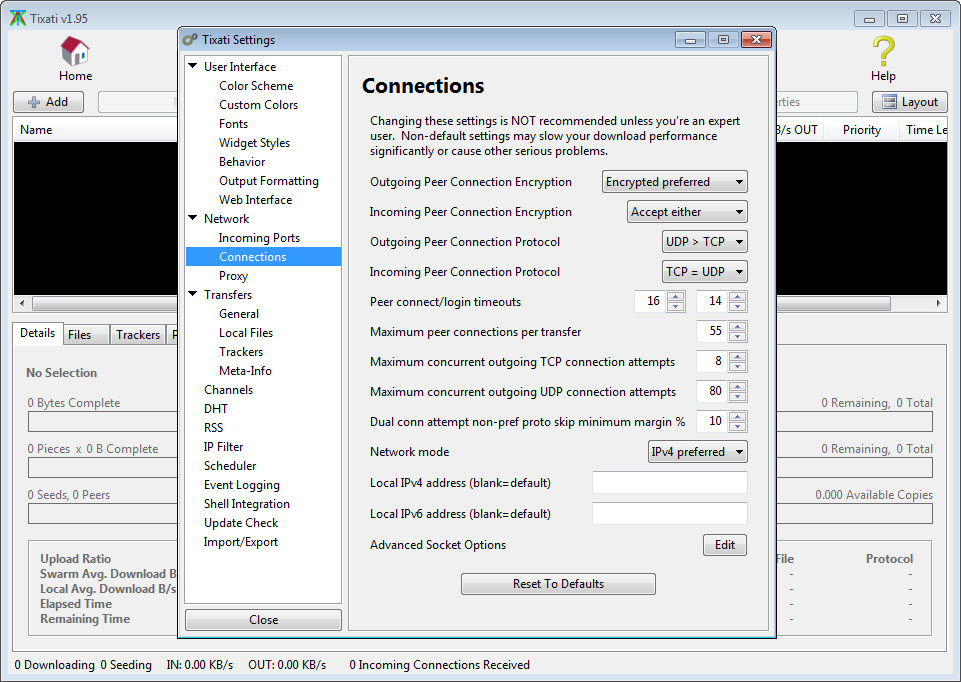Decrease the peer login timeout value 14
This screenshot has width=961, height=682.
click(x=737, y=306)
